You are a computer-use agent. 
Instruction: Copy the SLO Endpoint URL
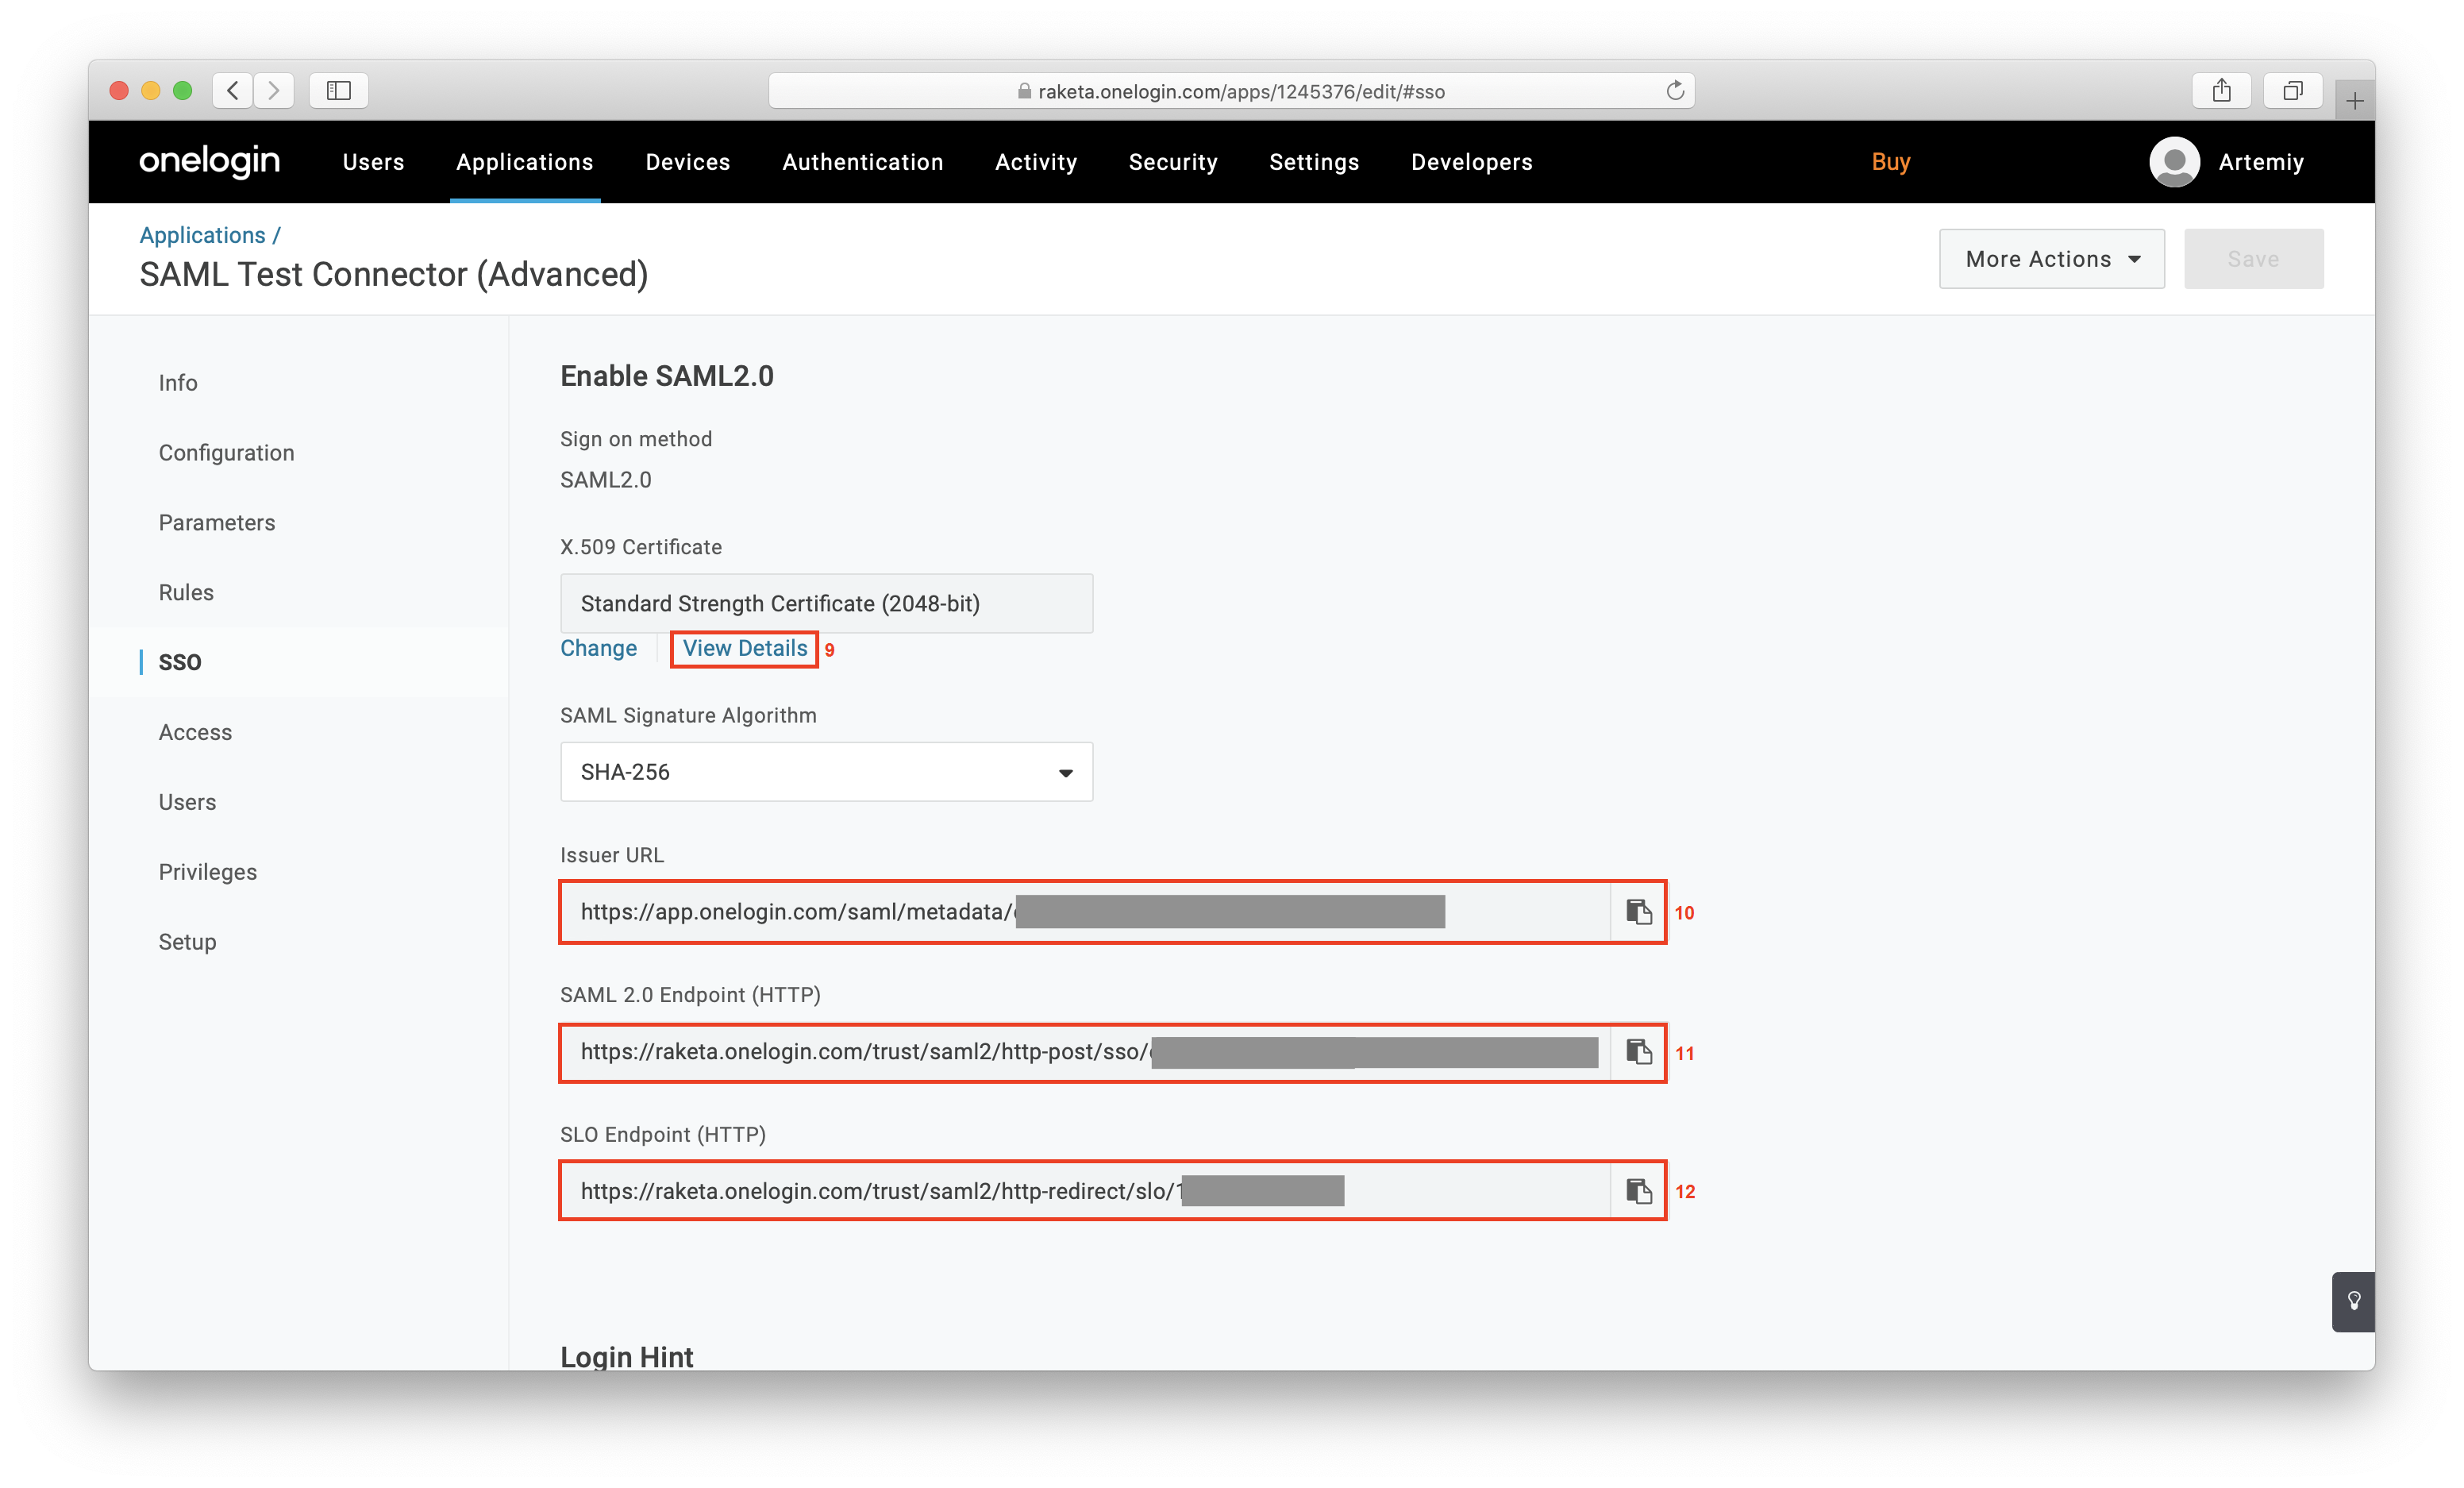point(1638,1190)
